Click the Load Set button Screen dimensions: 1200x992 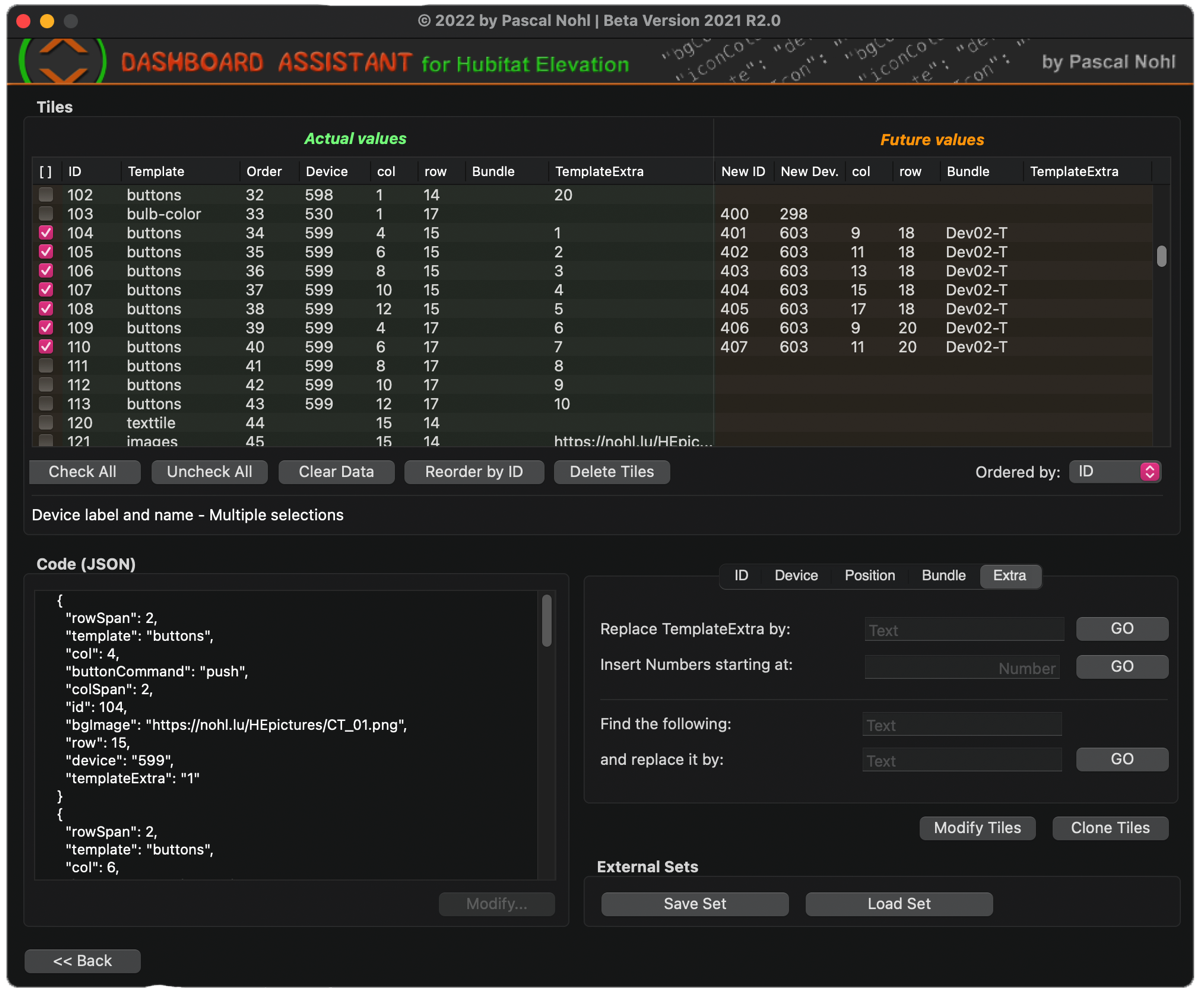click(899, 904)
